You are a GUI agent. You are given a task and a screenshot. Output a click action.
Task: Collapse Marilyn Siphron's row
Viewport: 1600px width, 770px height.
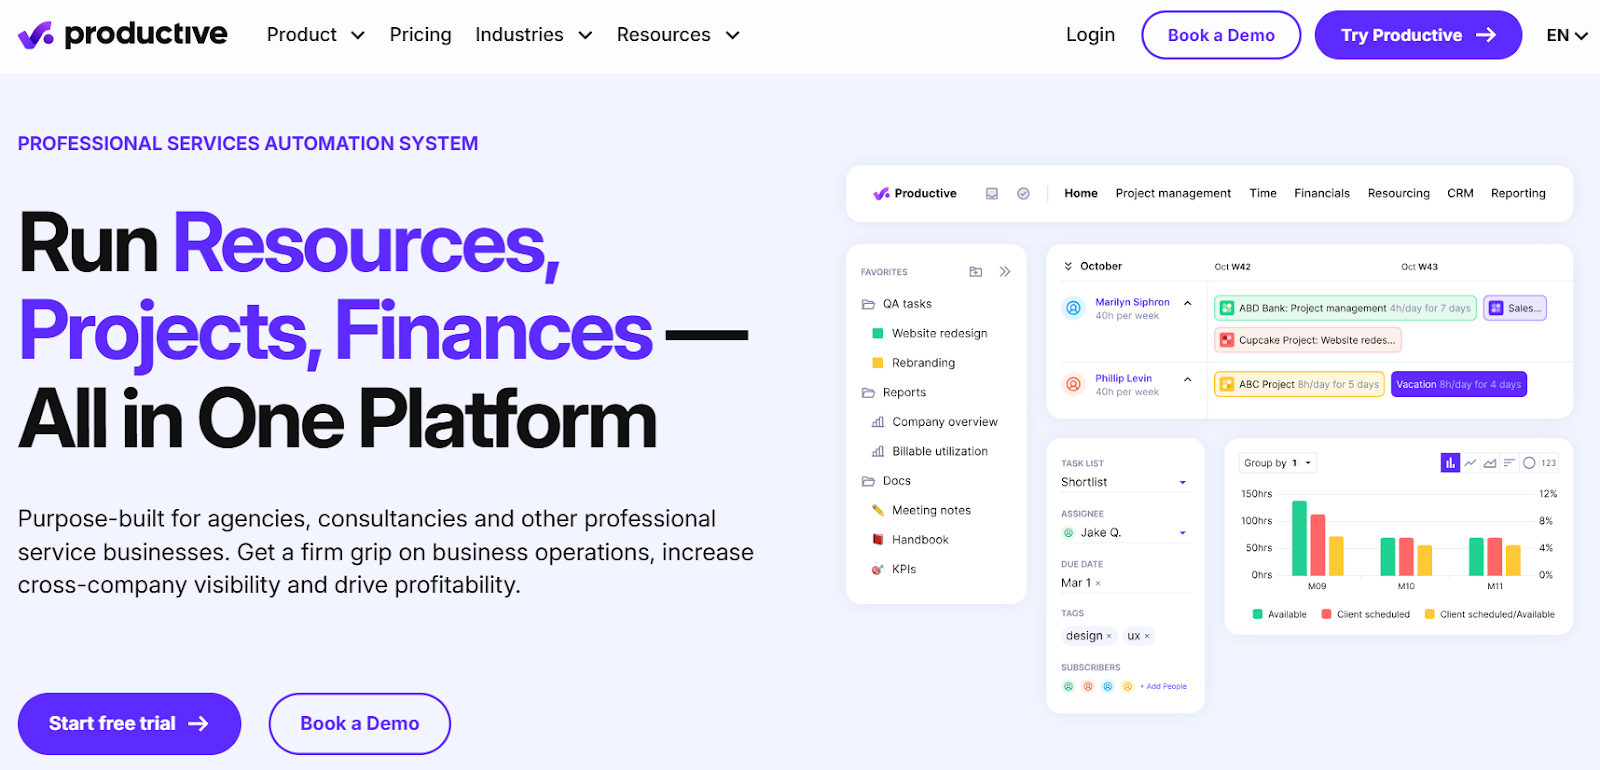coord(1188,303)
